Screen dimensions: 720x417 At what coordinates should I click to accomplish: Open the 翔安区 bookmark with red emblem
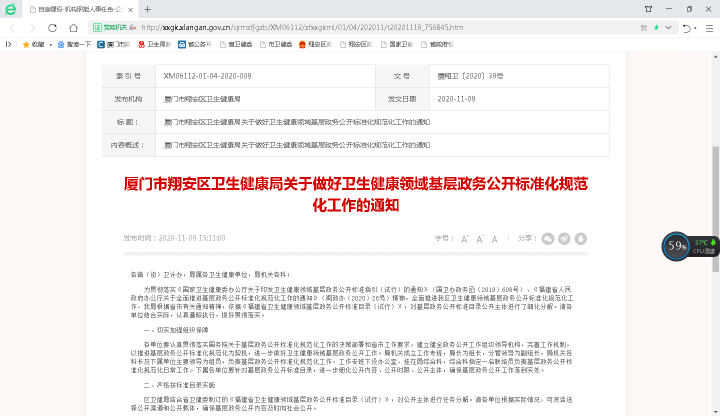click(x=315, y=45)
